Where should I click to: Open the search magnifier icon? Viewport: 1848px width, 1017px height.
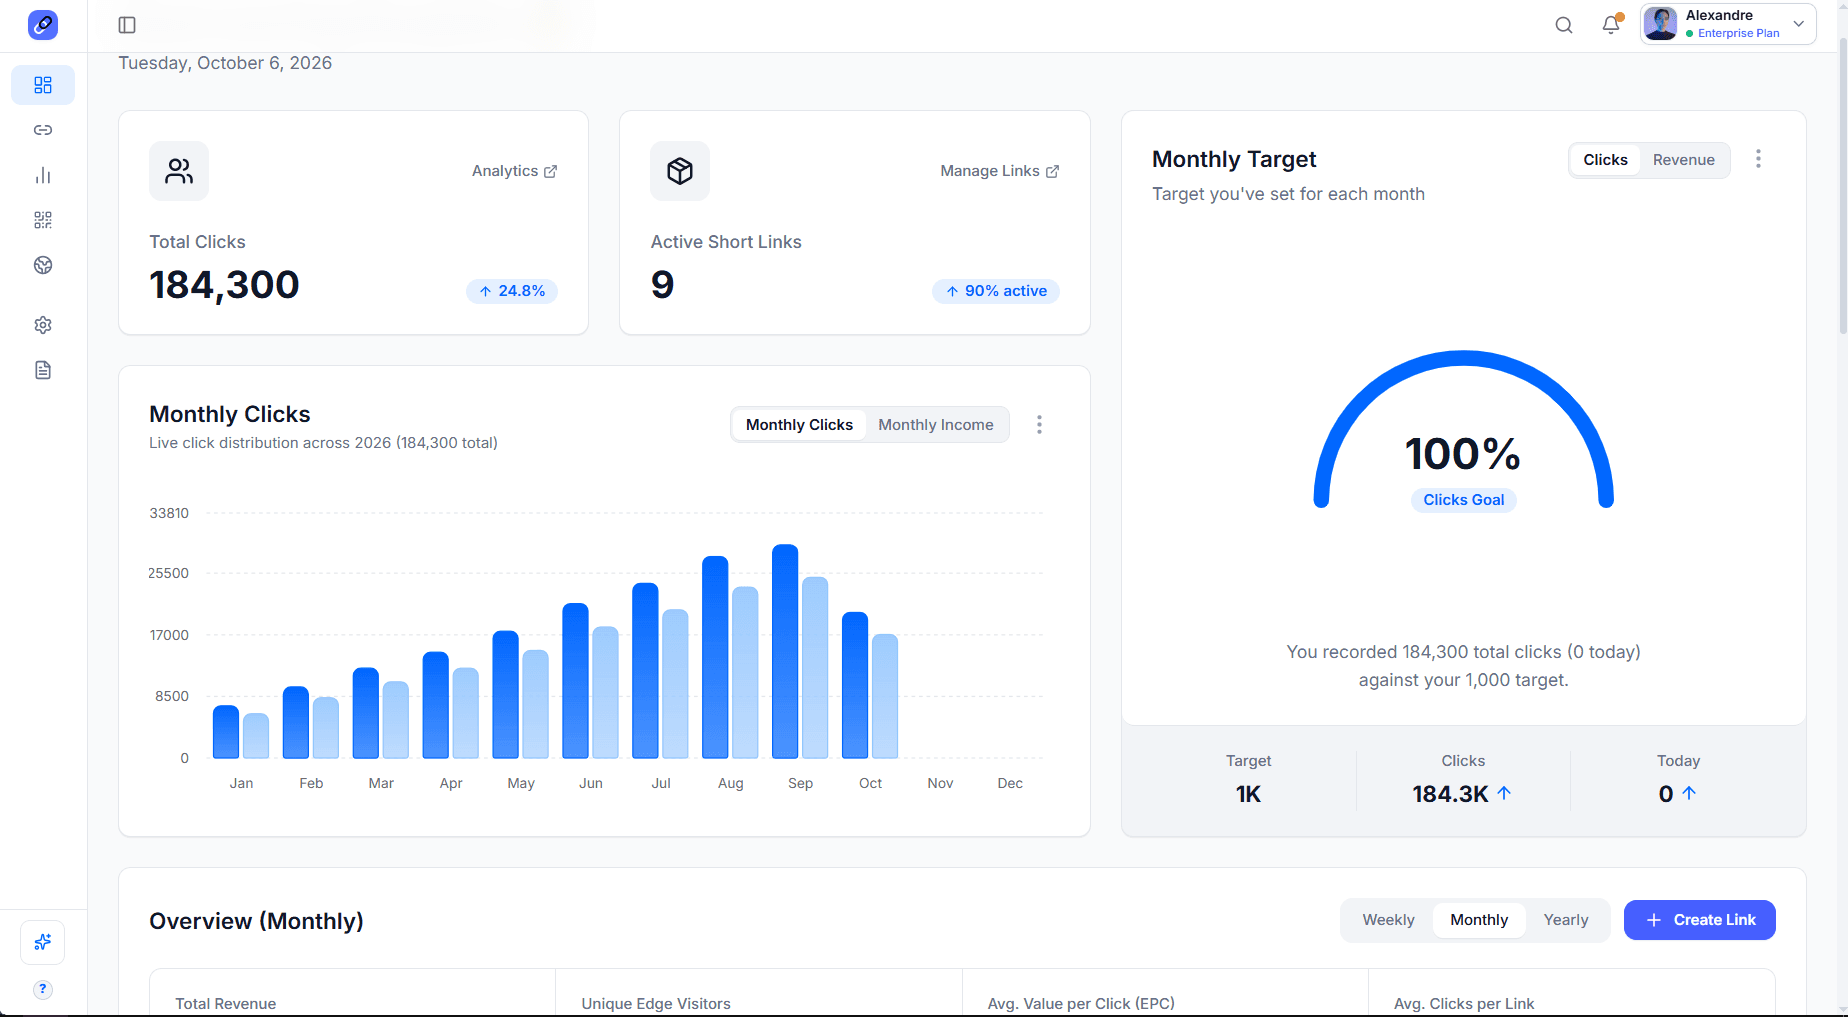tap(1564, 25)
